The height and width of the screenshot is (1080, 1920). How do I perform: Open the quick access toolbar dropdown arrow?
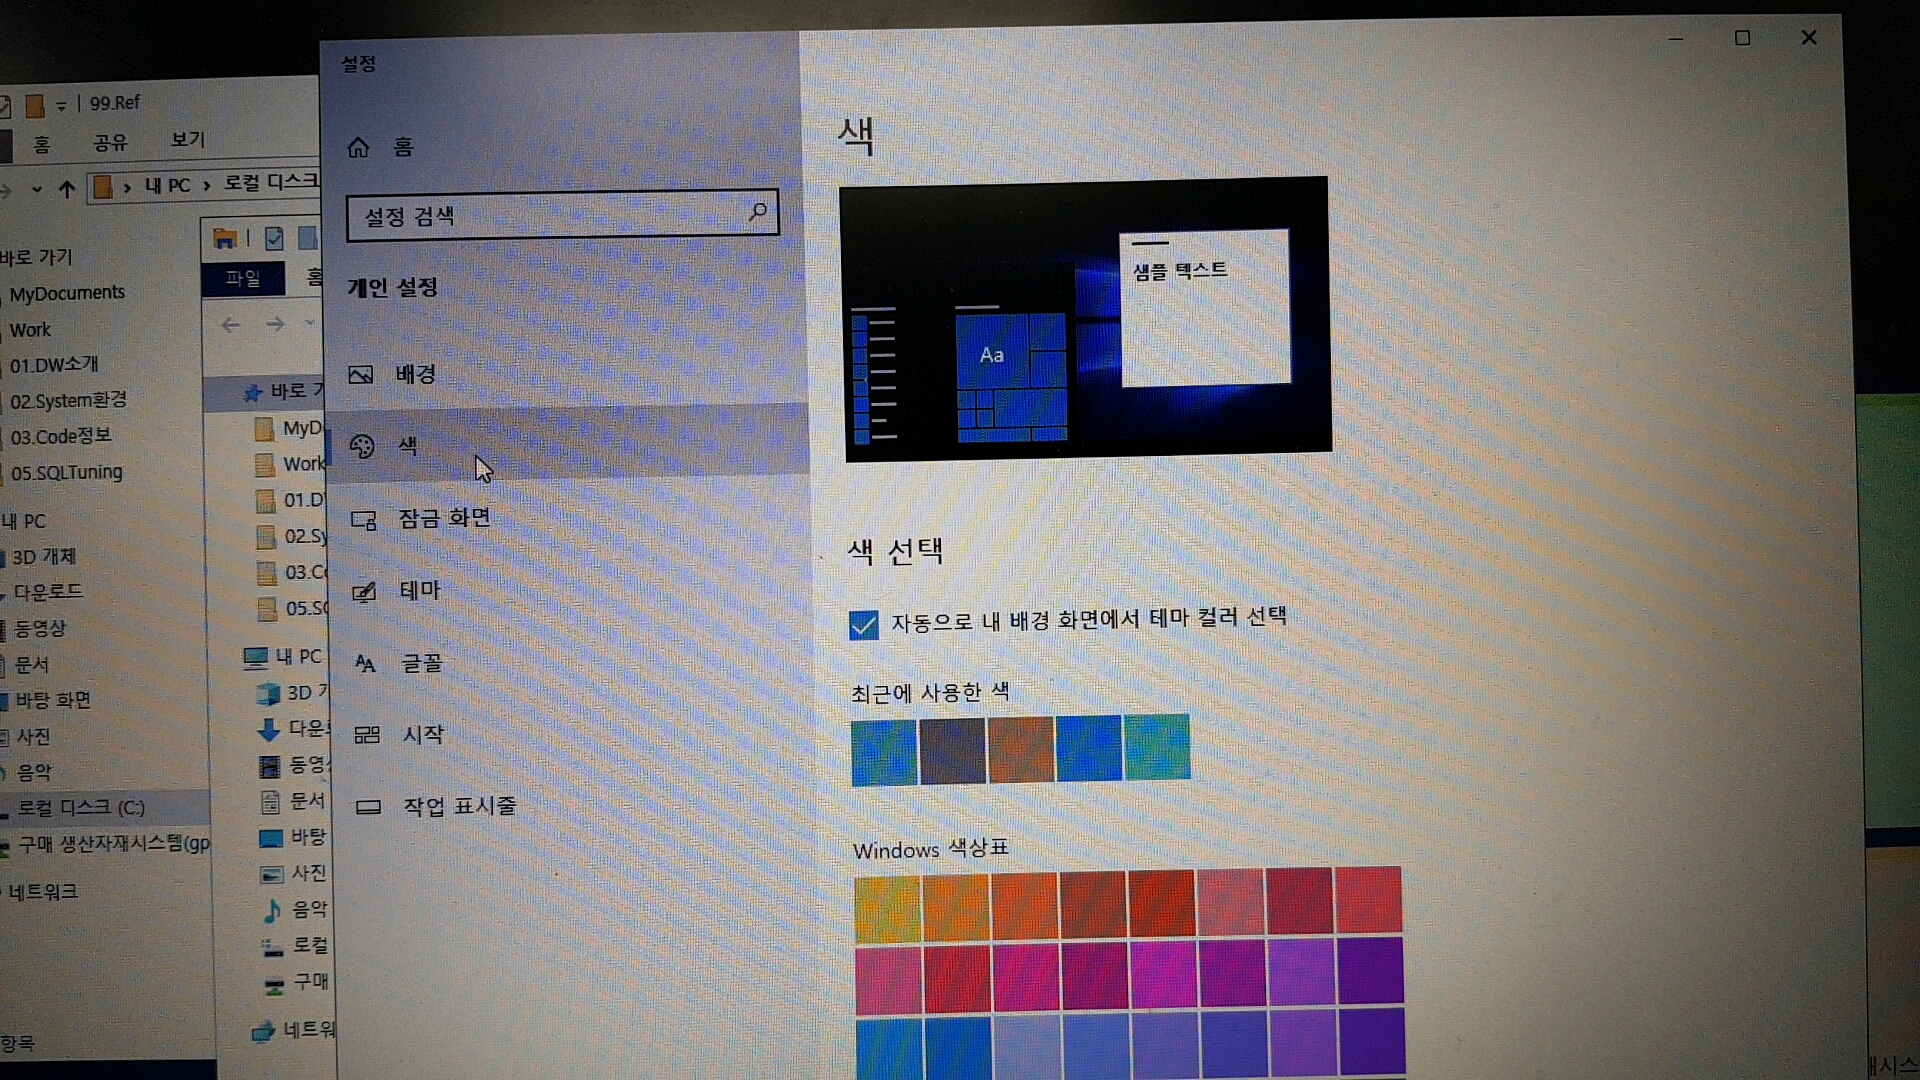coord(61,105)
